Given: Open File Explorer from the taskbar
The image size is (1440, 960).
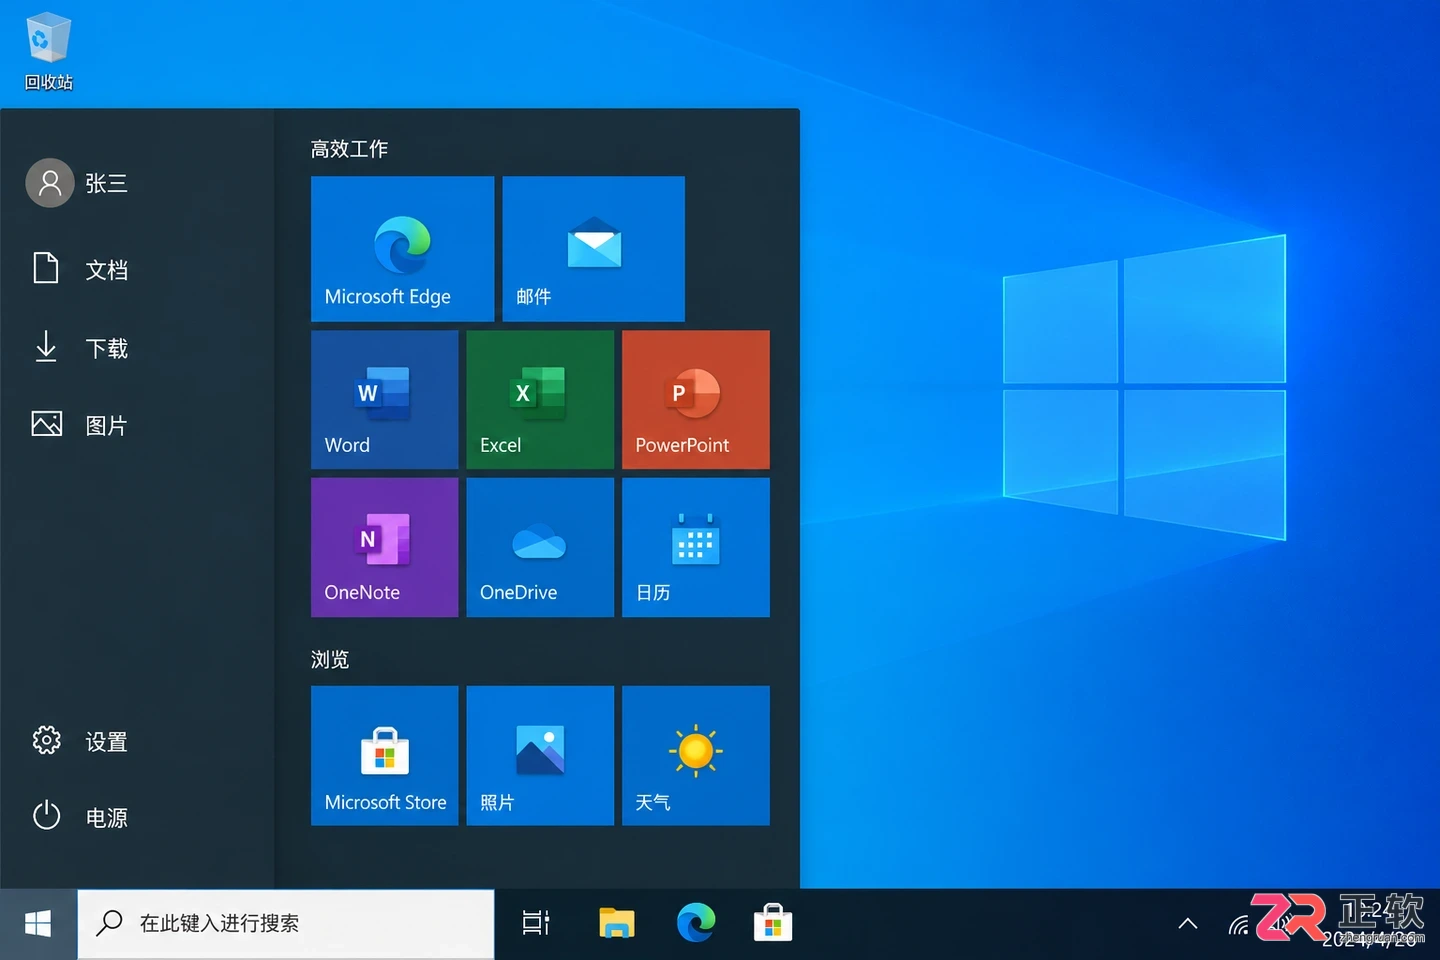Looking at the screenshot, I should pos(617,924).
